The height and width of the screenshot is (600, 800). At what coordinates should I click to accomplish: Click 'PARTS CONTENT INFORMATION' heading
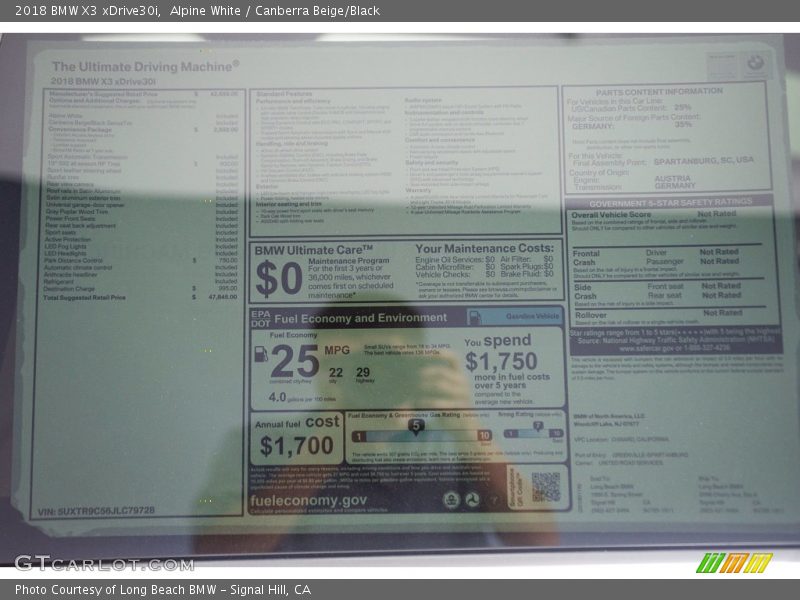pos(659,92)
